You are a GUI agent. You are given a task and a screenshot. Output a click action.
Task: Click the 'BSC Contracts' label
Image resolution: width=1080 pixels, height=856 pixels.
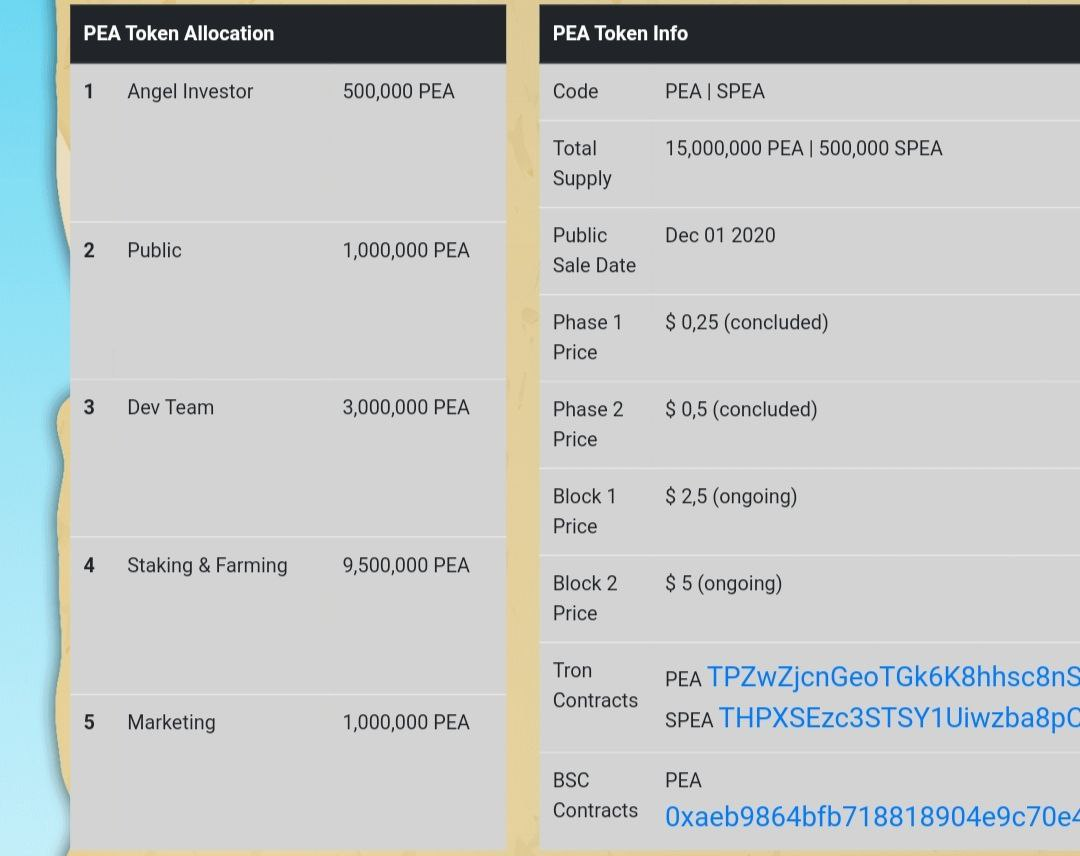pyautogui.click(x=595, y=795)
